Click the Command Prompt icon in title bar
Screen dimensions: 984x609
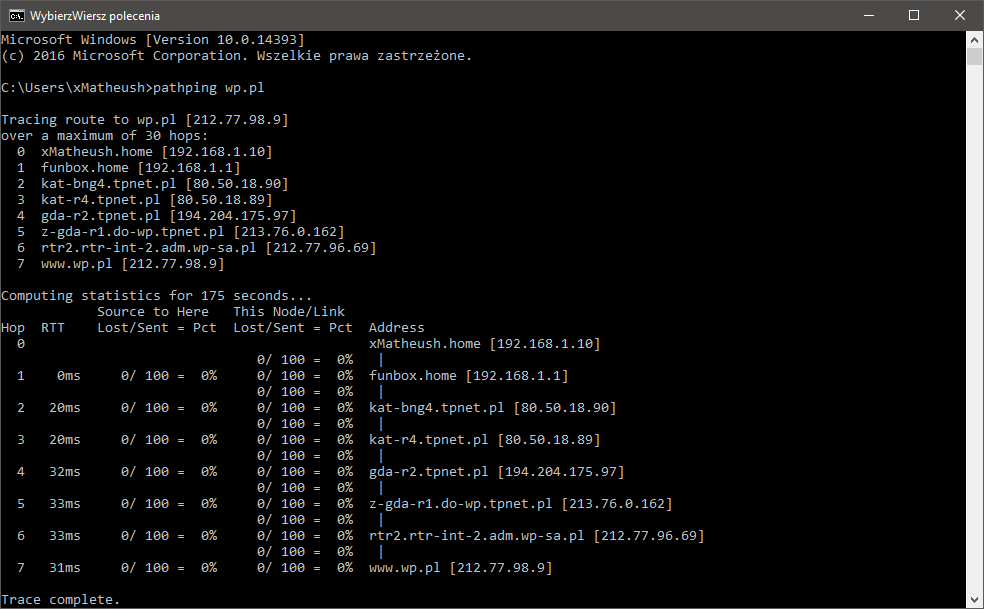(x=16, y=15)
